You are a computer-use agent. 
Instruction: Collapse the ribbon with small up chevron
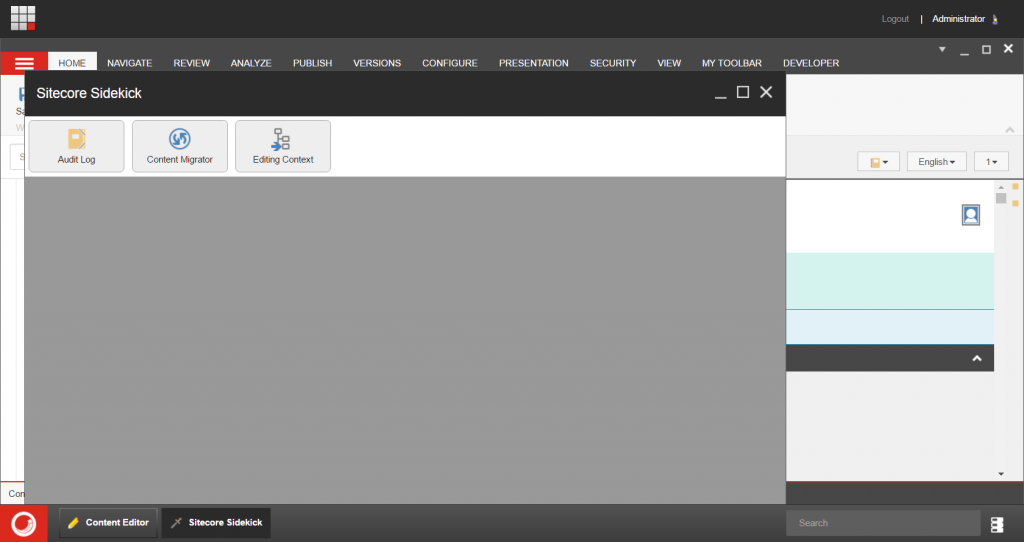coord(1010,130)
